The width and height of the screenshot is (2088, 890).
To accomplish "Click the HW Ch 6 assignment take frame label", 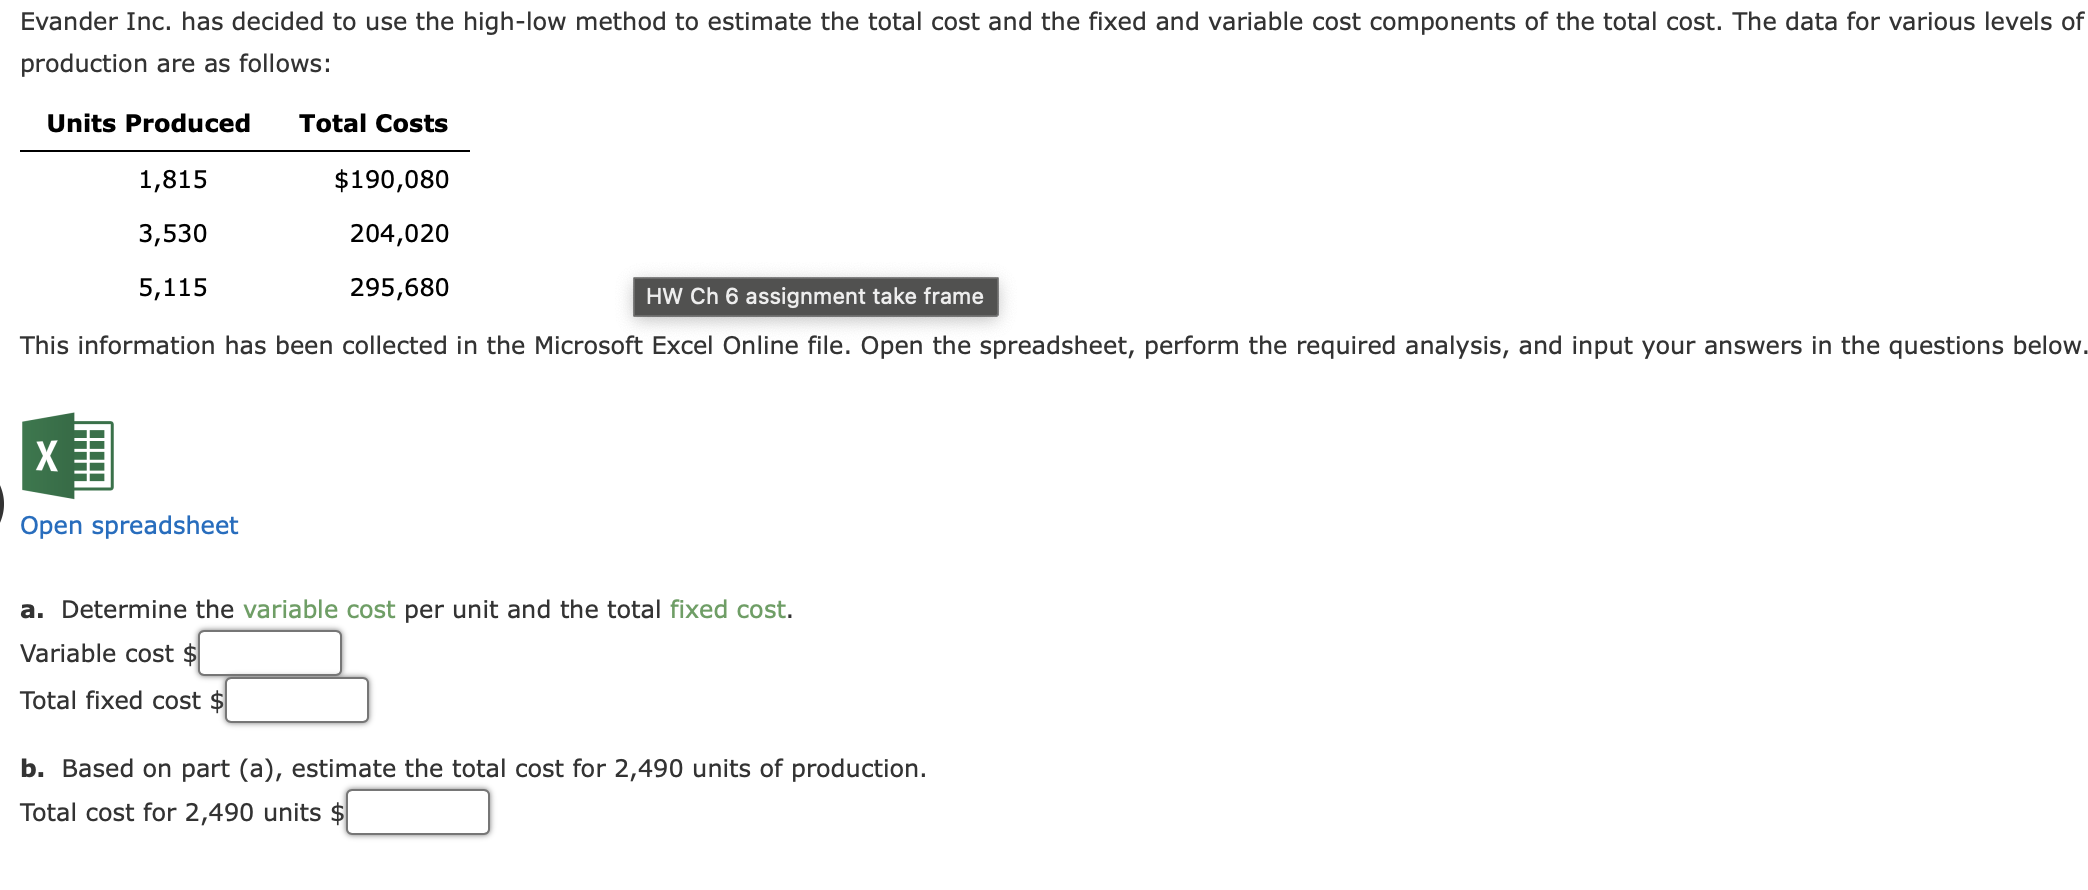I will point(813,296).
